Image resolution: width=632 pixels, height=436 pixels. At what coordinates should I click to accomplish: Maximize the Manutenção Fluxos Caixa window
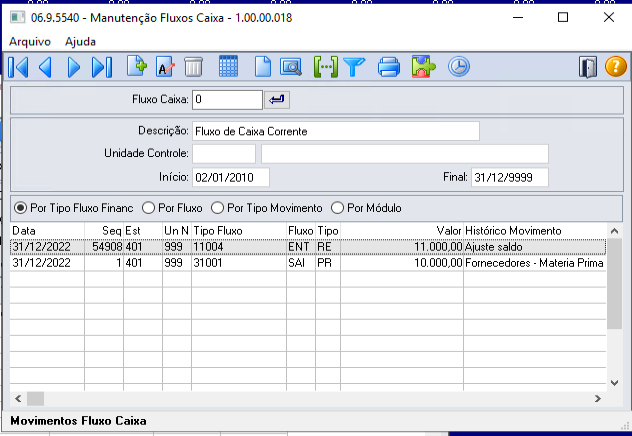pos(563,17)
